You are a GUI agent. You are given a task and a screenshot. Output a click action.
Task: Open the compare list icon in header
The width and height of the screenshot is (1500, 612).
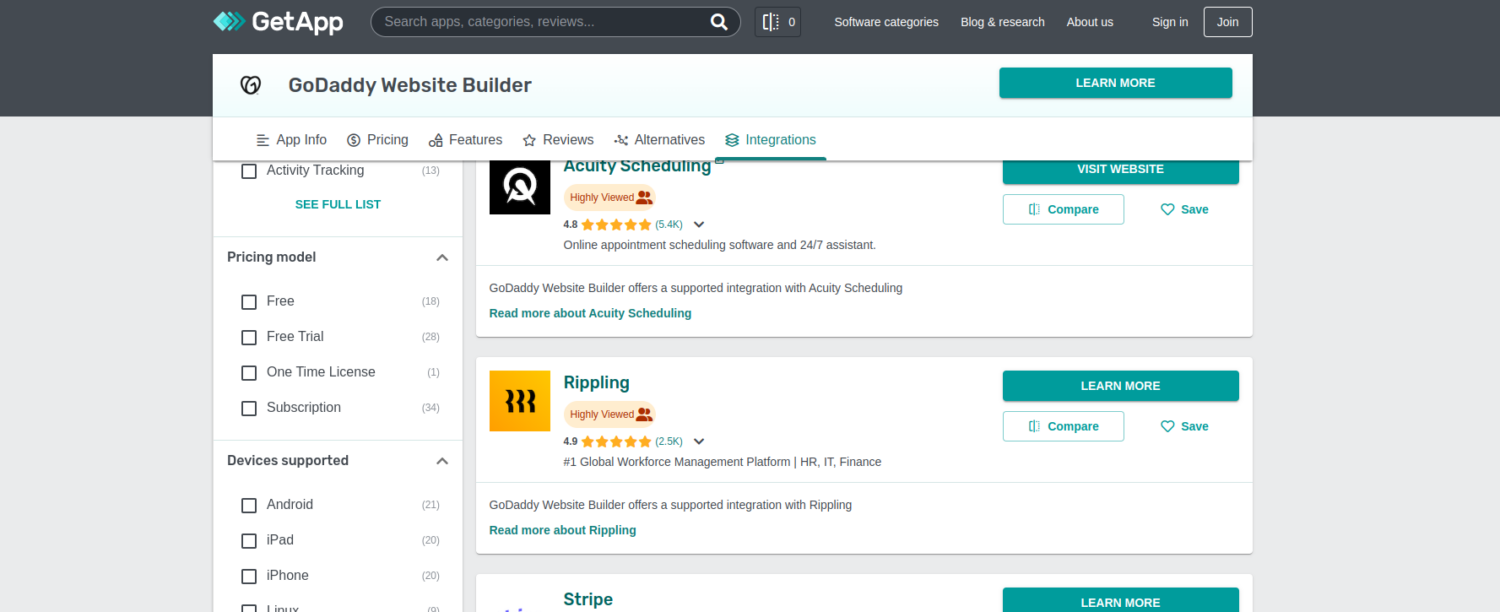click(777, 22)
